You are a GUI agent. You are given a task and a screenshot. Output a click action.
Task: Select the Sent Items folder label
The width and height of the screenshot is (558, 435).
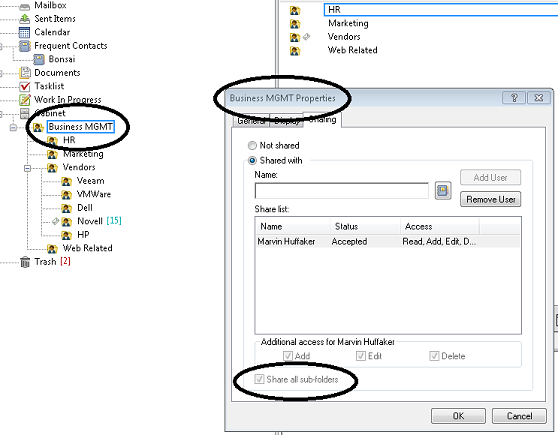coord(55,19)
